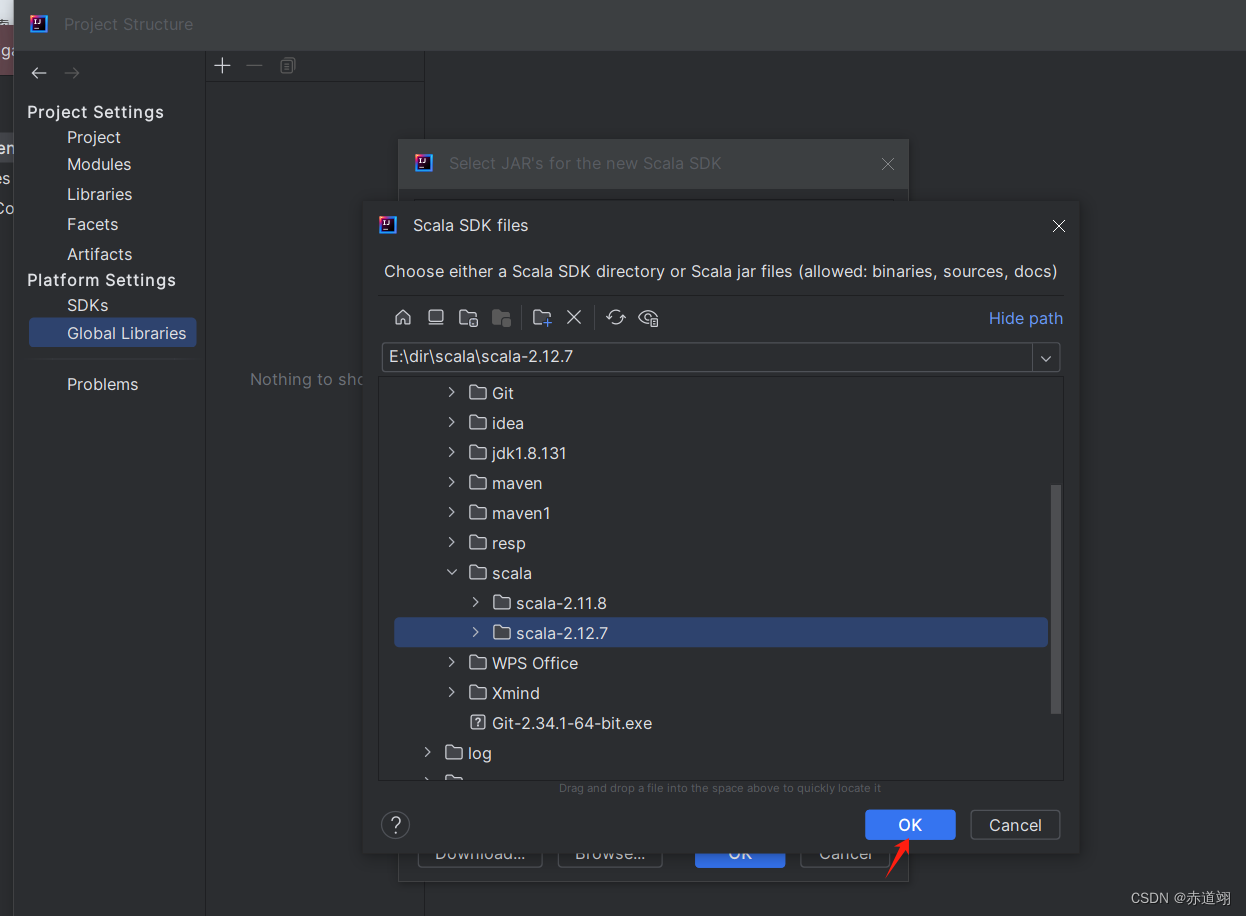Open Facets settings page
Viewport: 1246px width, 916px height.
point(93,224)
